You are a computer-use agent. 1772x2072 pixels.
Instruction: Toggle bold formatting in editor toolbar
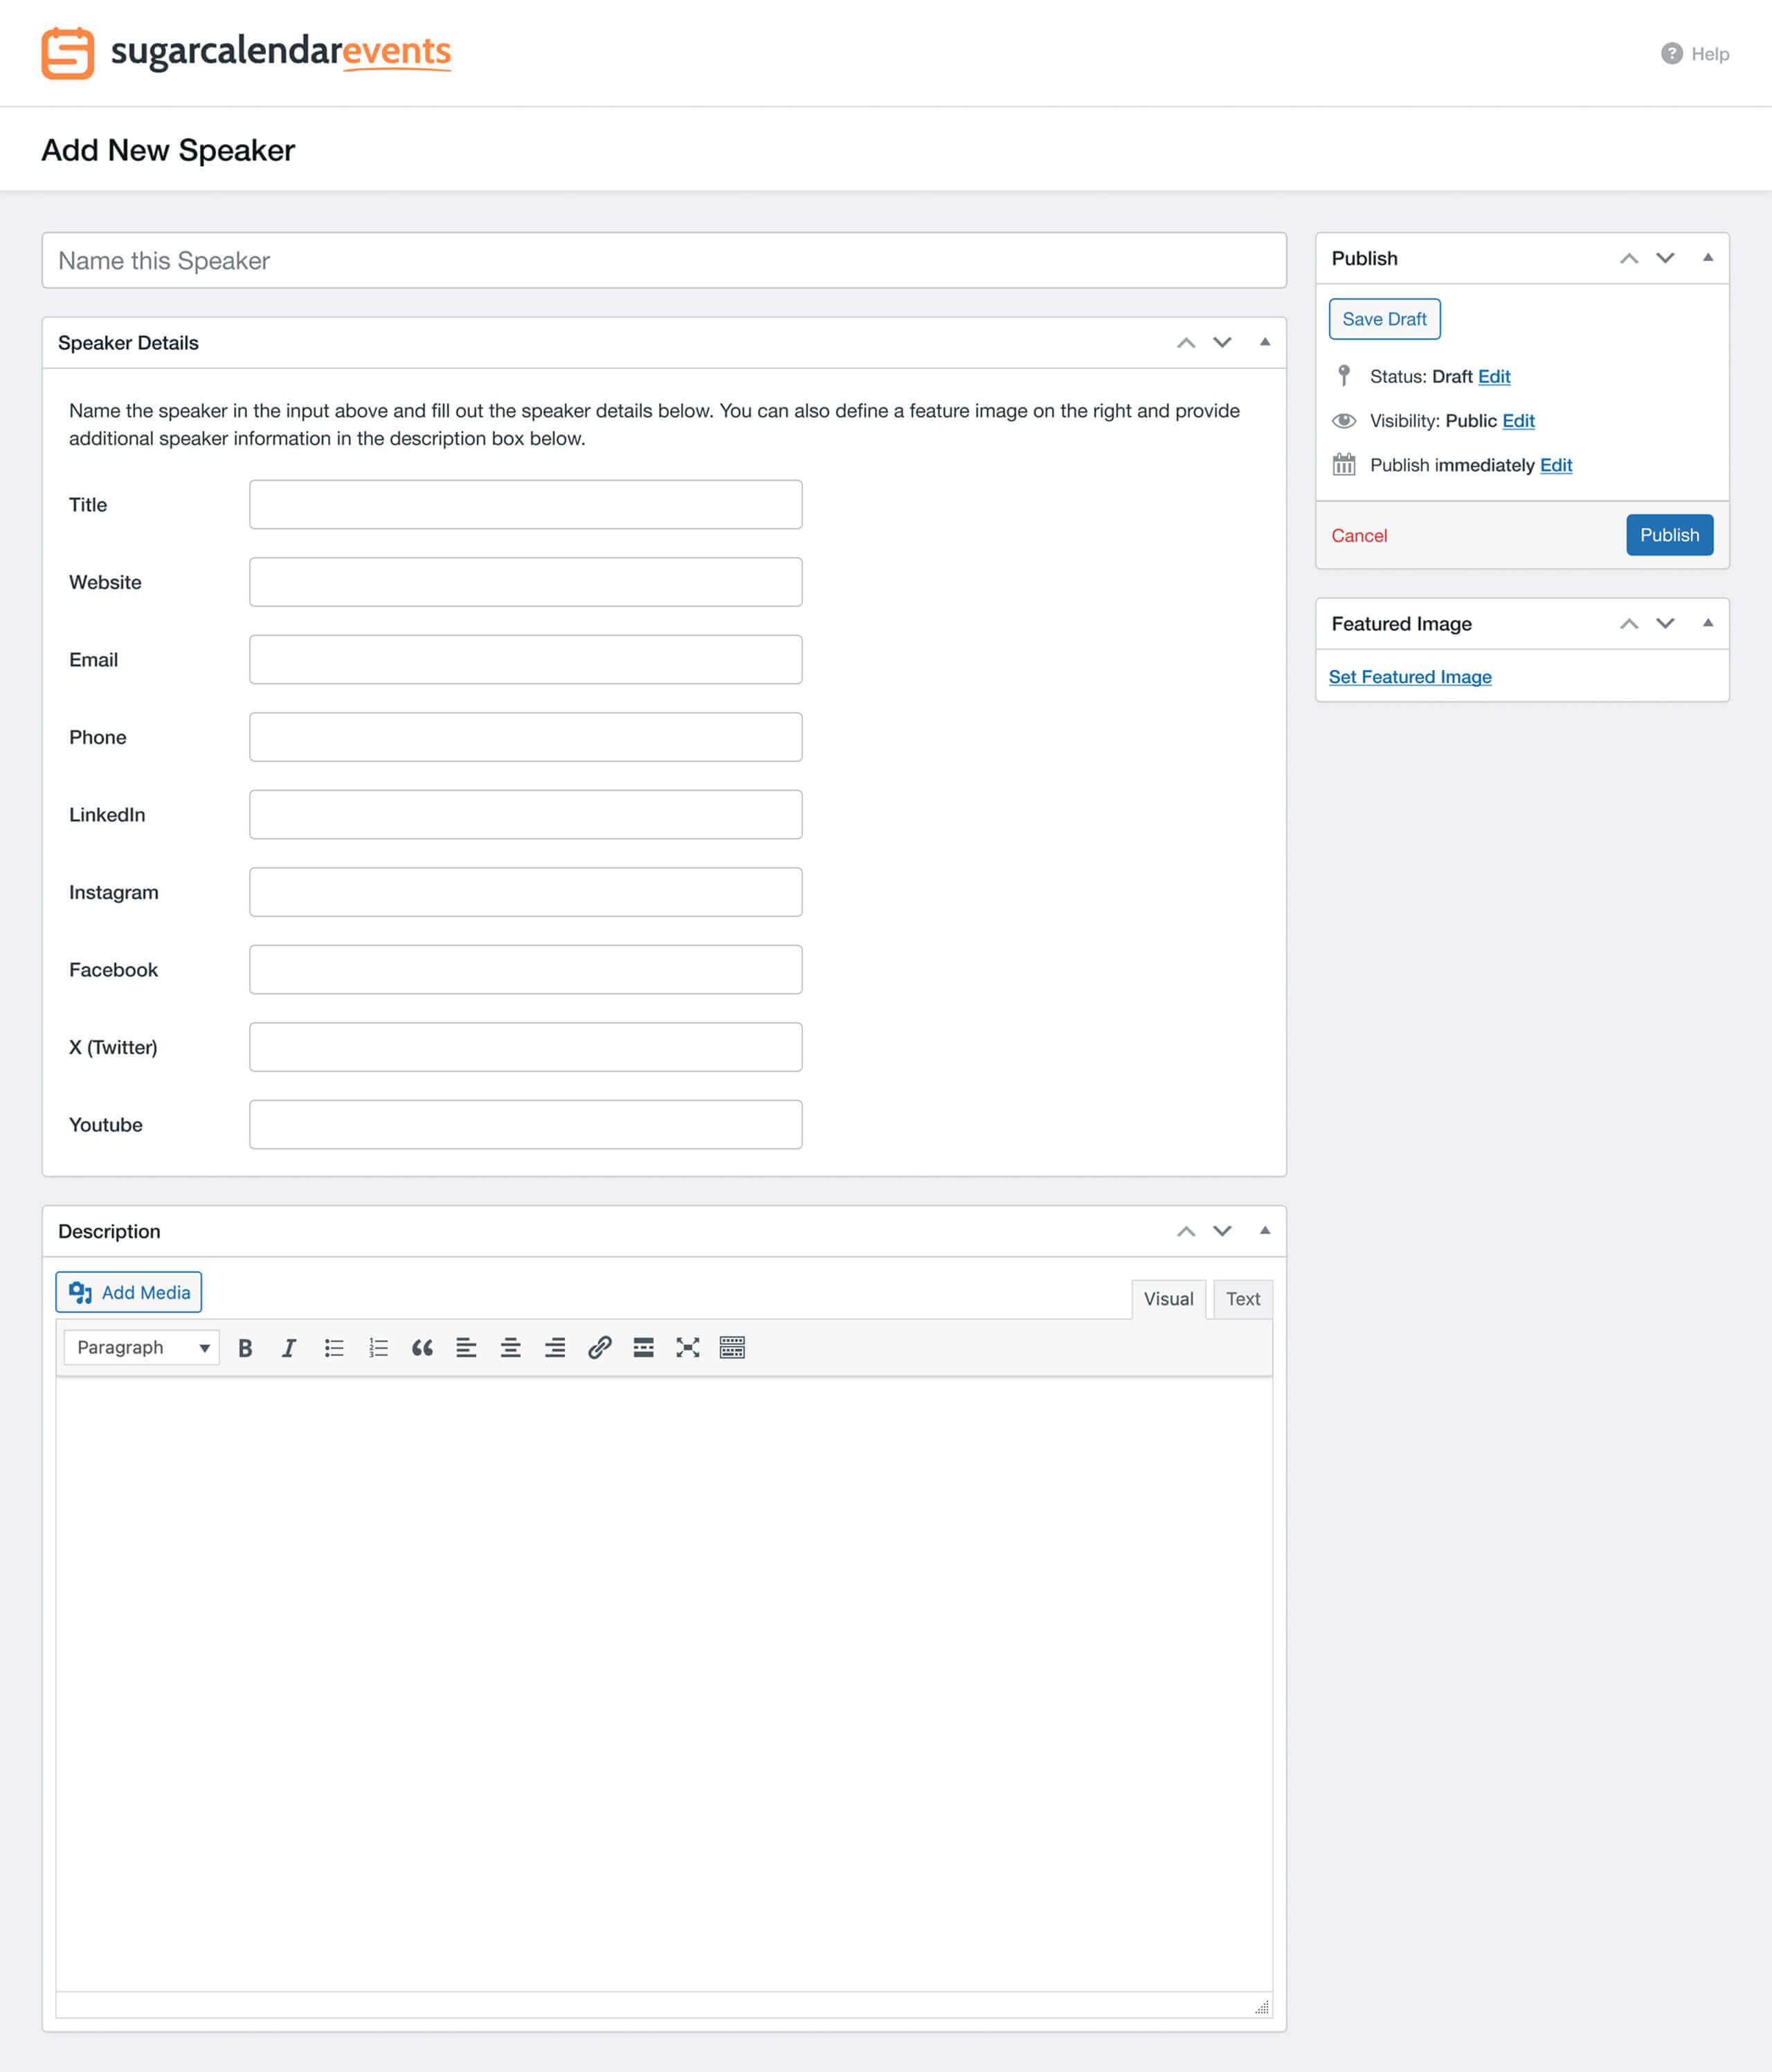tap(245, 1348)
